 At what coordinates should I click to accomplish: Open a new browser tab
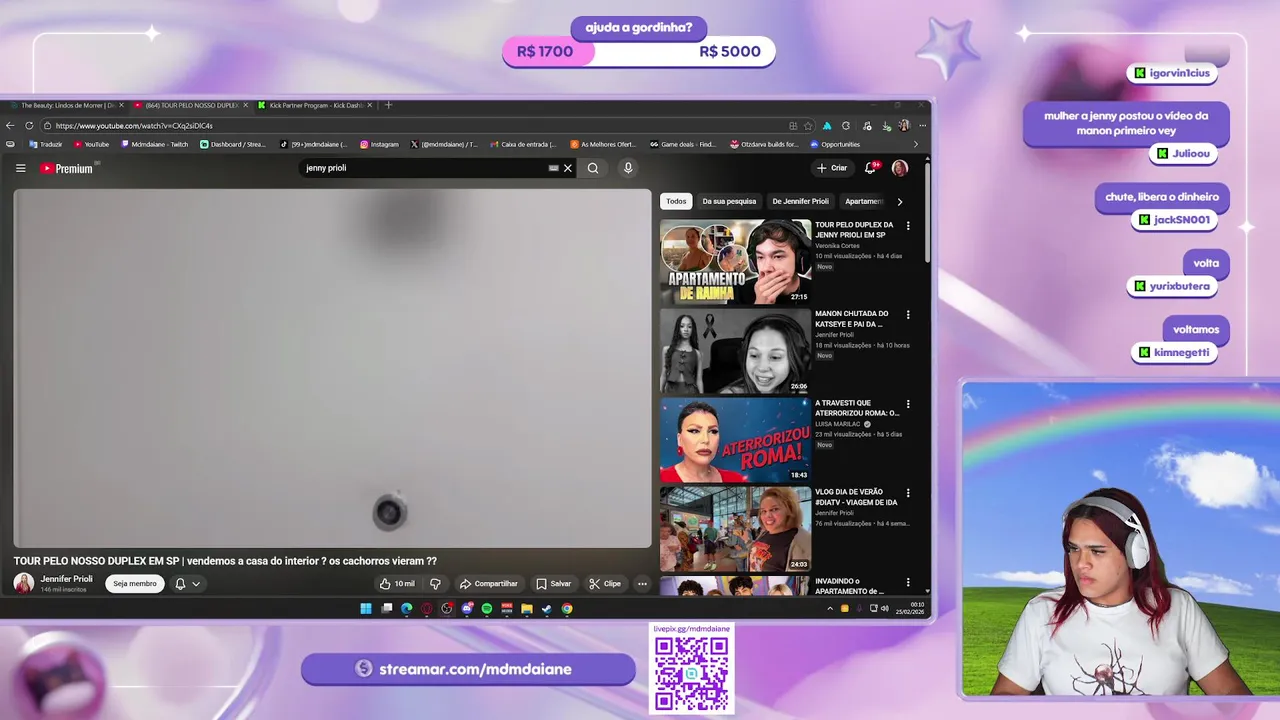click(x=389, y=105)
